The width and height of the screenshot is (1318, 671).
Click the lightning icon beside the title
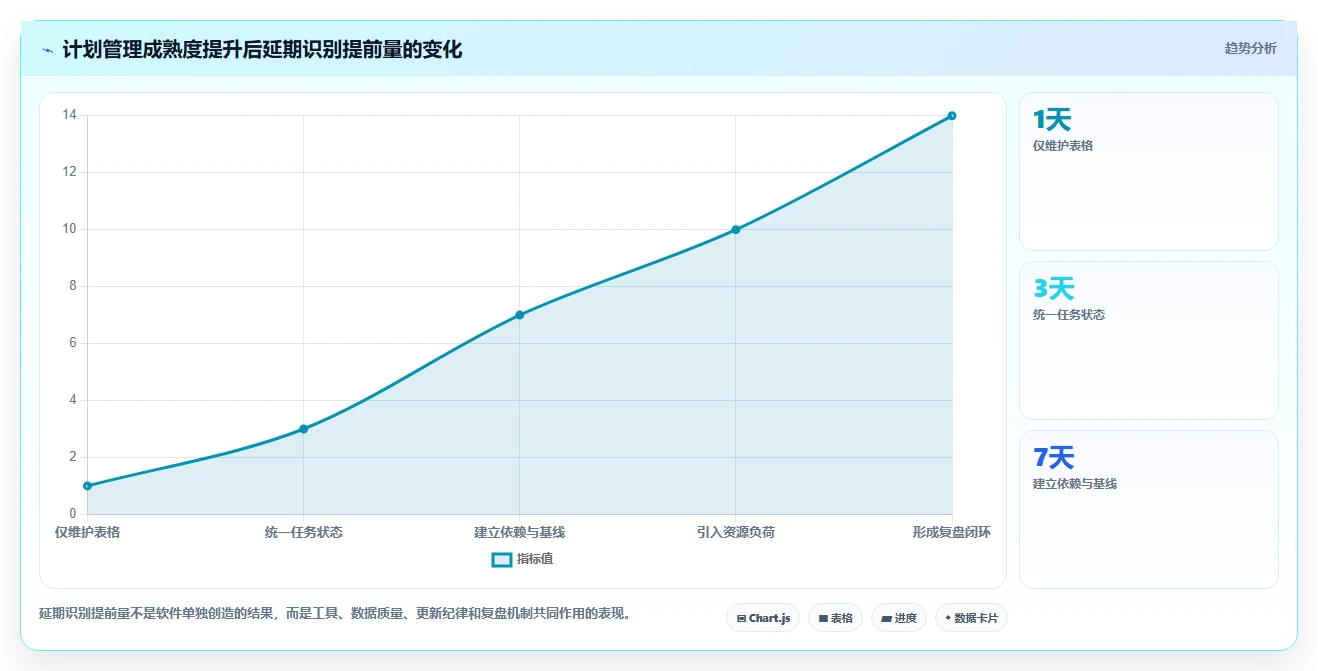coord(48,50)
